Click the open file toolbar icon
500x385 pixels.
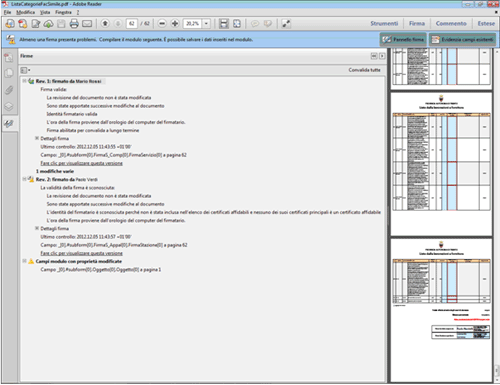(x=10, y=24)
